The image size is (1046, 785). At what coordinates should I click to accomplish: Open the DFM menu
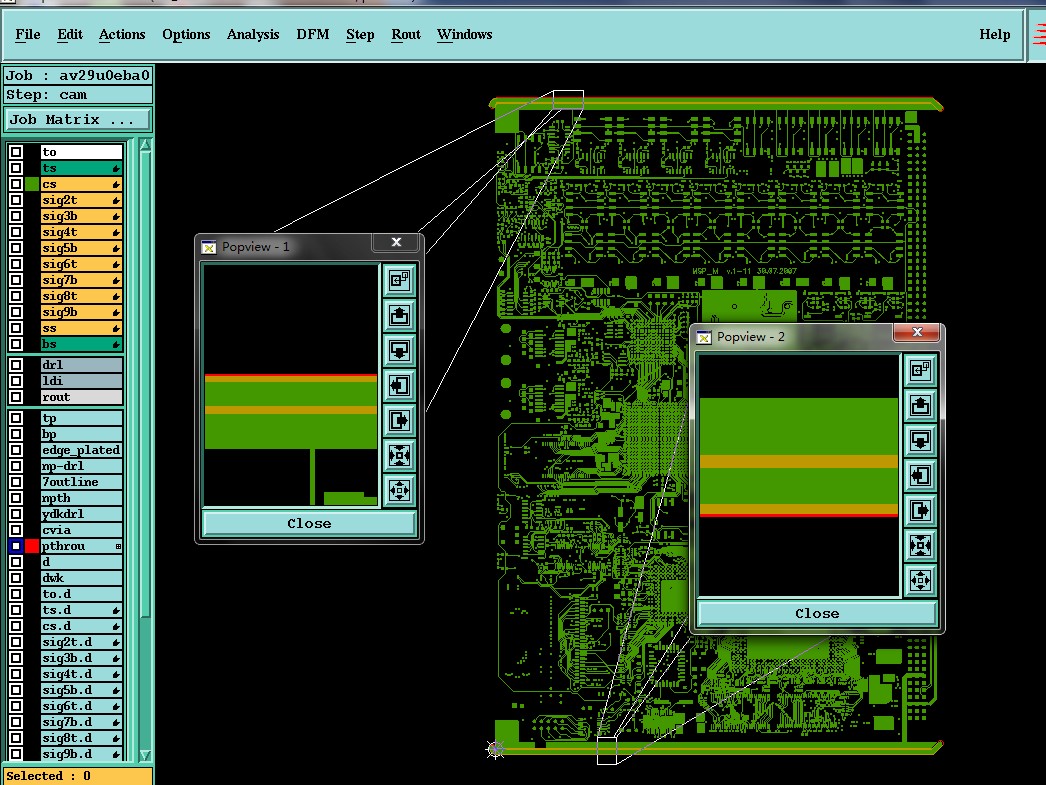tap(313, 35)
